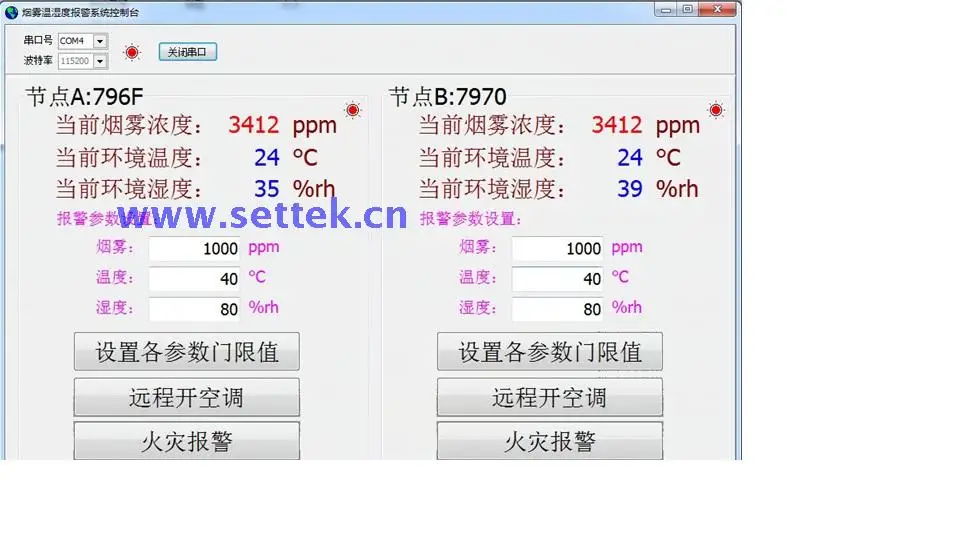Click node A temperature value 24
This screenshot has height=540, width=960.
267,157
